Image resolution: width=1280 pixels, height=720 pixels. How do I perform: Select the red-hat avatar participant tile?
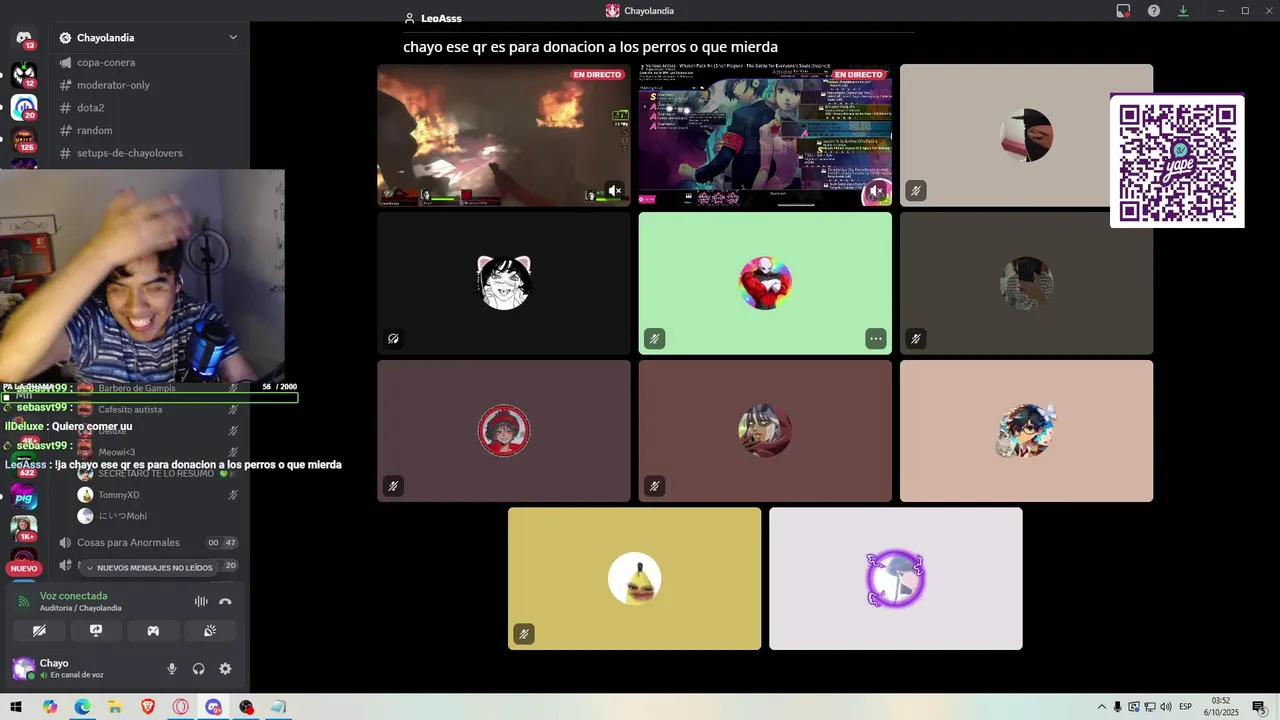504,431
